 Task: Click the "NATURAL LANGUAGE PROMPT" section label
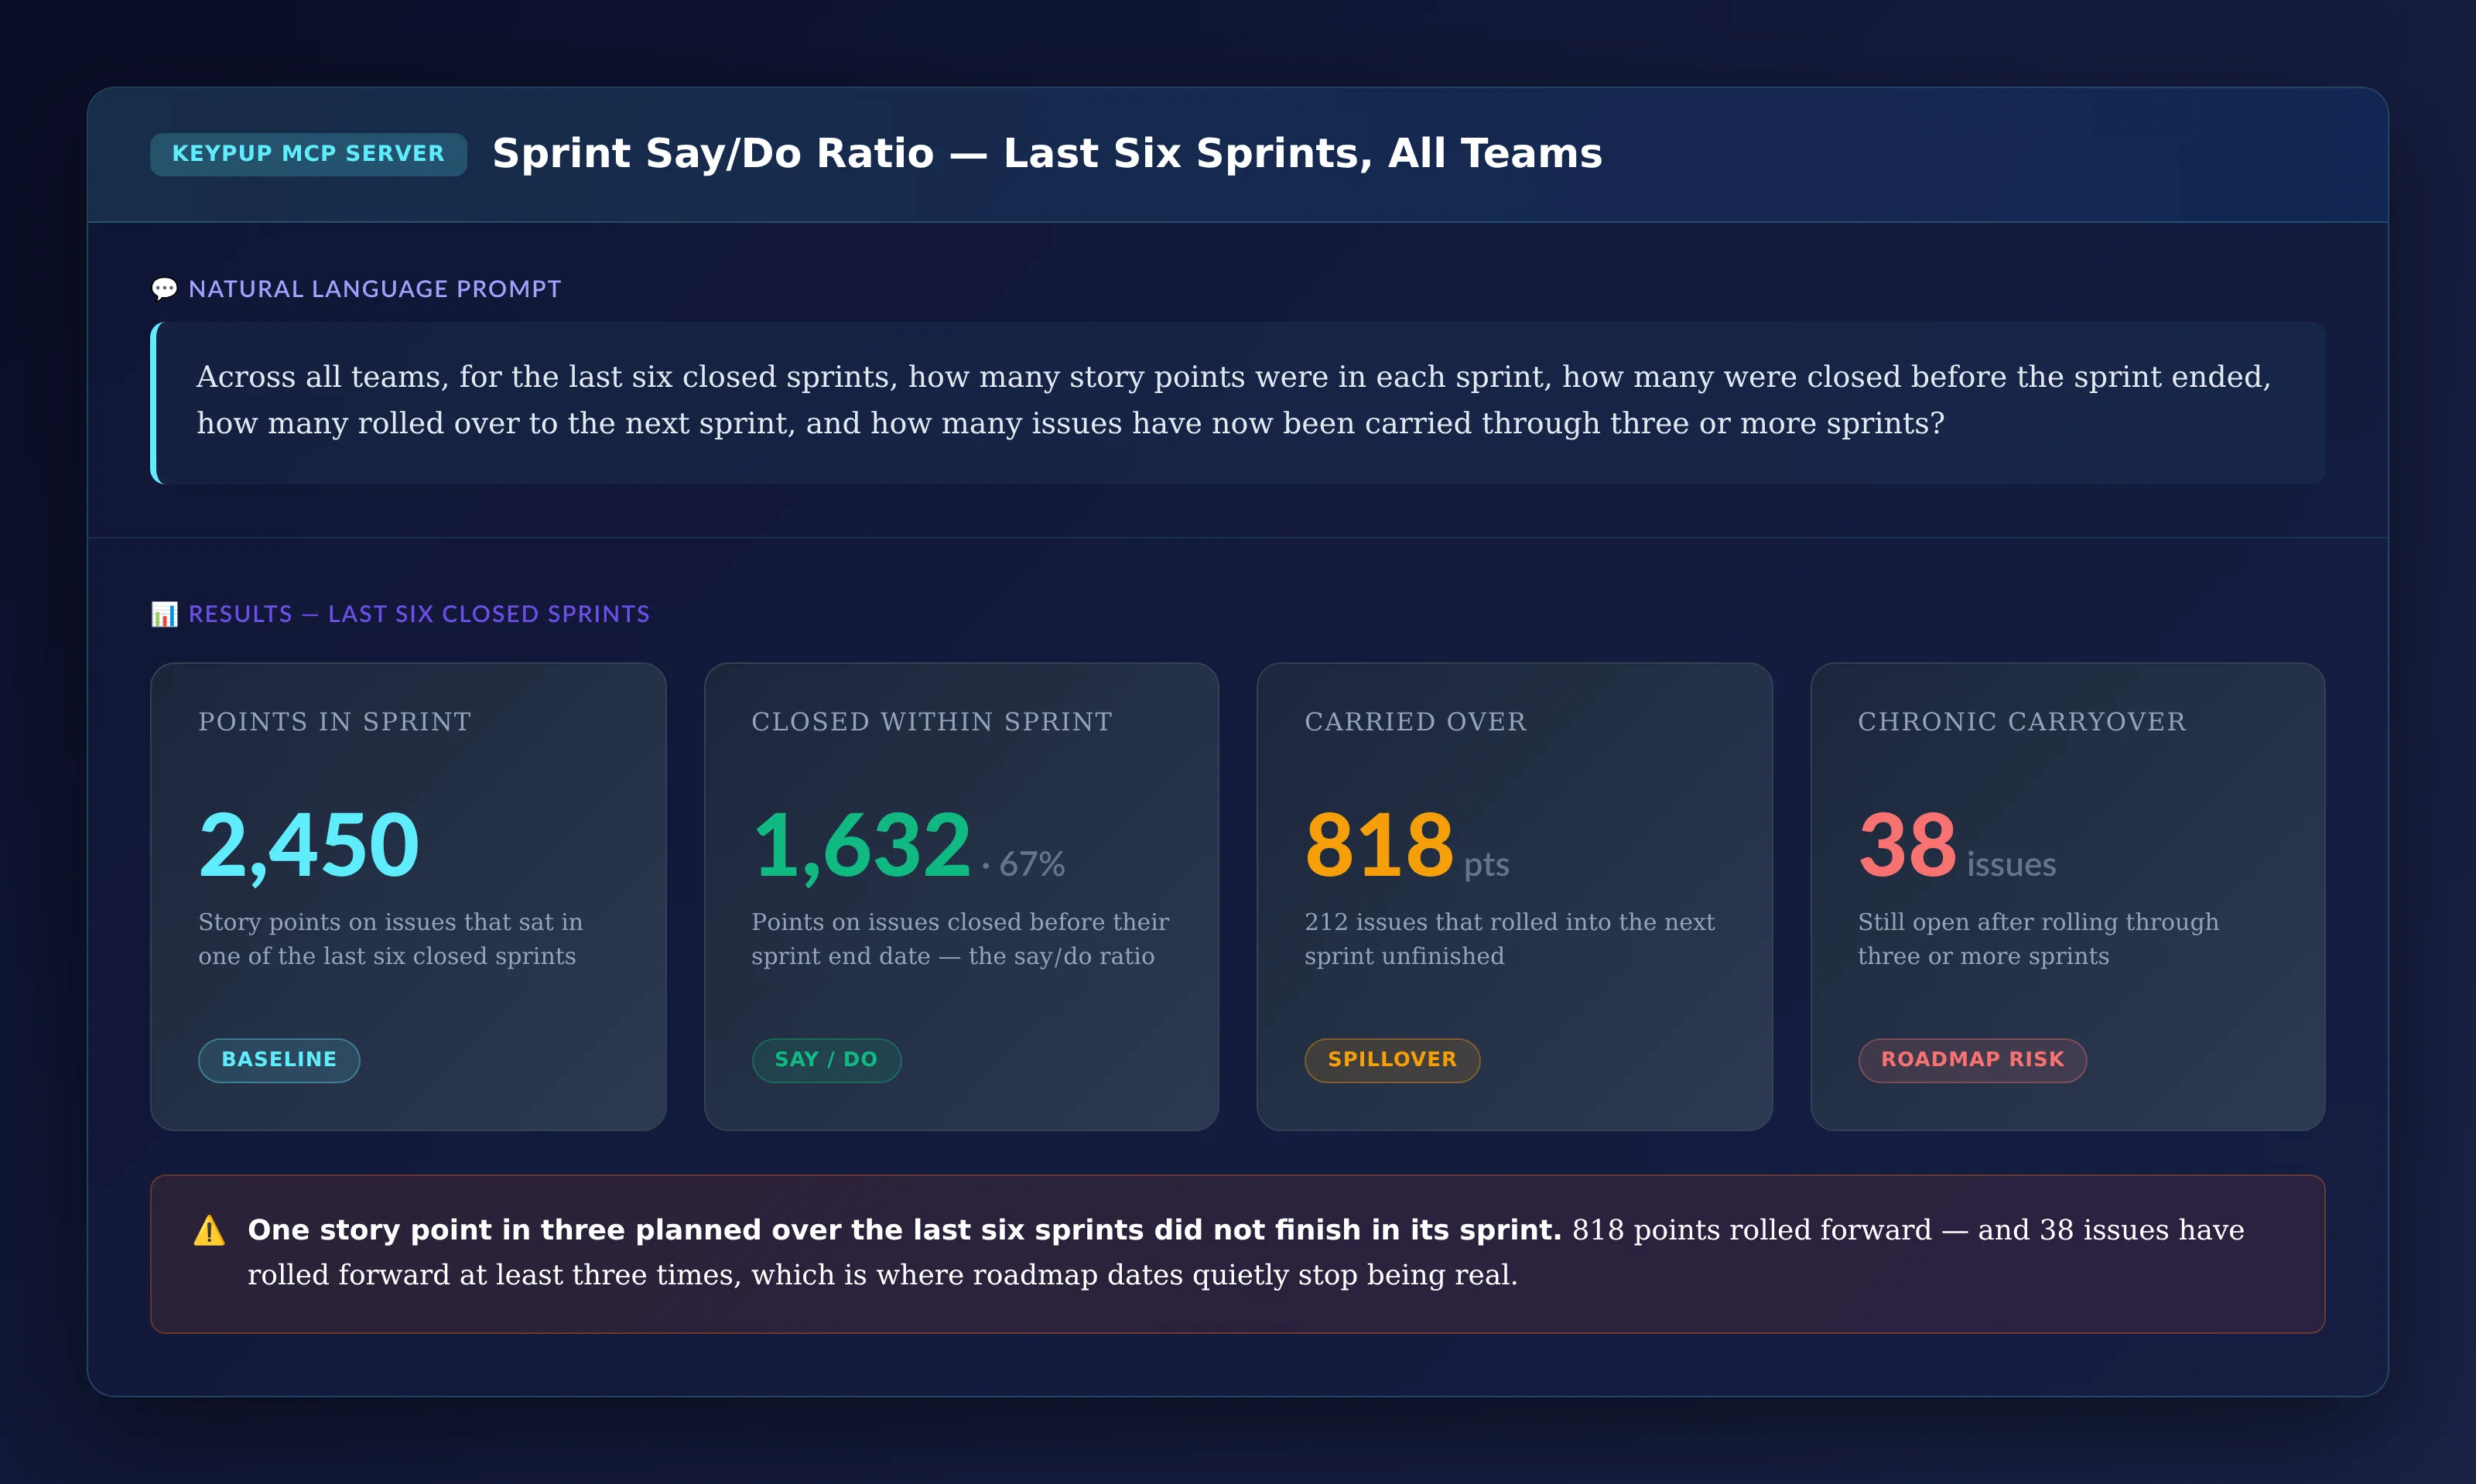coord(375,289)
